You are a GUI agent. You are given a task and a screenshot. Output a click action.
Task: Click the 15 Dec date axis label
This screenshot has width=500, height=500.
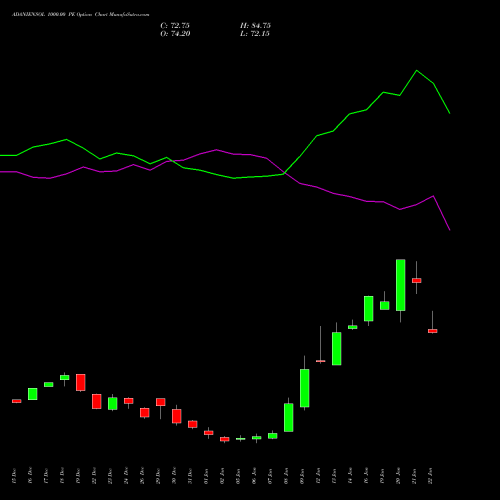(x=14, y=476)
